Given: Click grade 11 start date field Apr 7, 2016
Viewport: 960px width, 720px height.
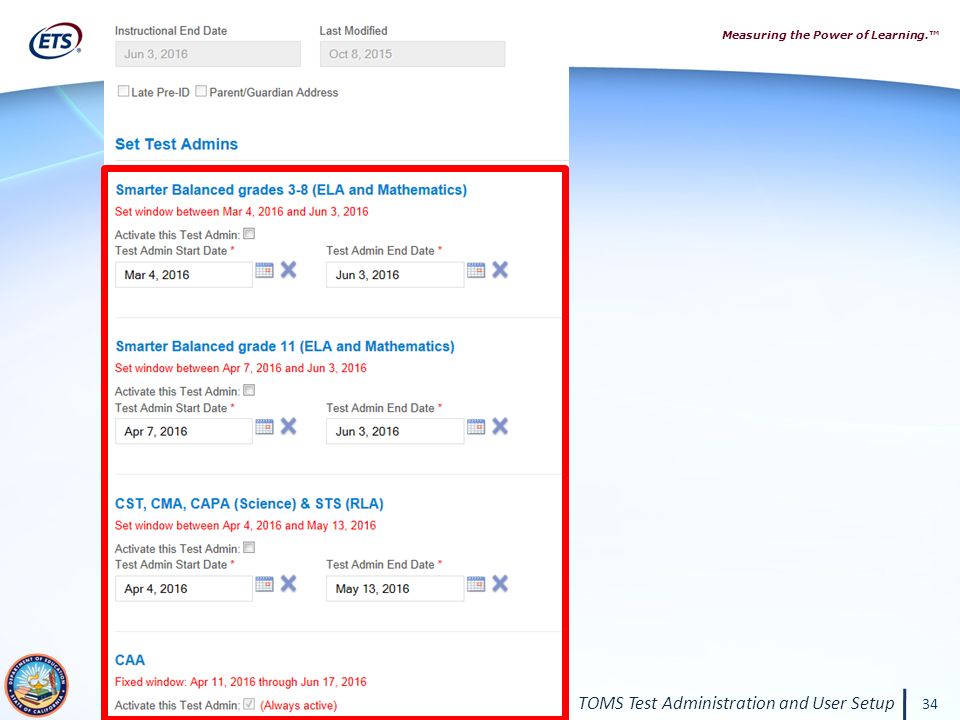Looking at the screenshot, I should tap(184, 432).
